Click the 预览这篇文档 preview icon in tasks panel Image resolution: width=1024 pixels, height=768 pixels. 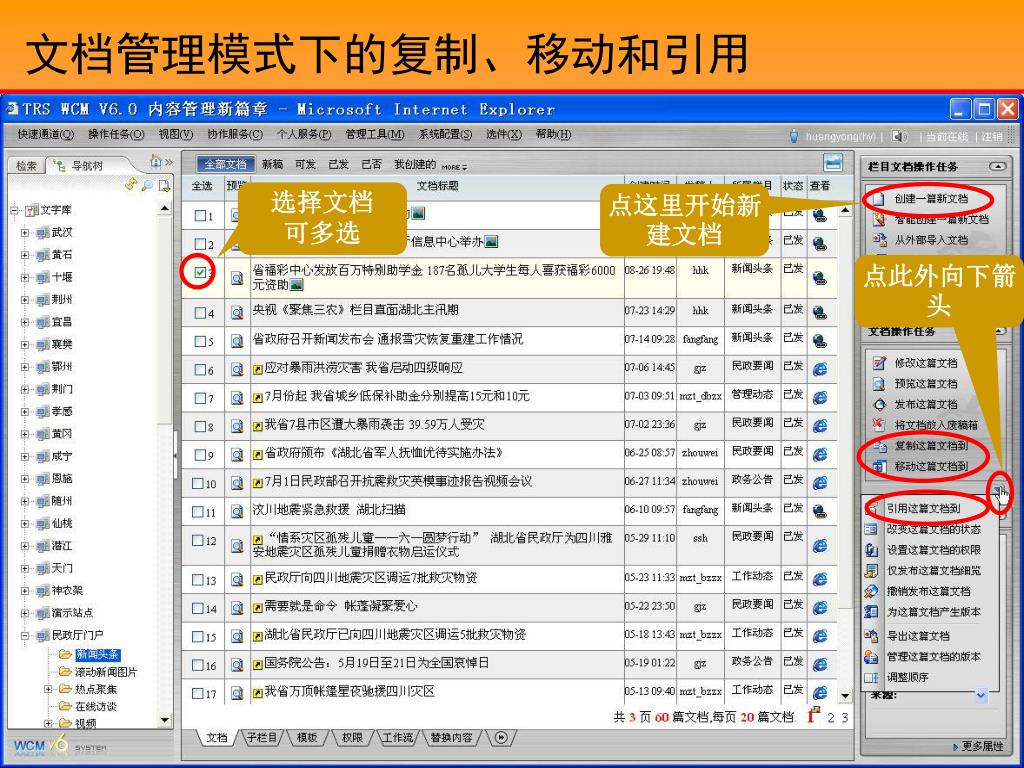point(880,383)
